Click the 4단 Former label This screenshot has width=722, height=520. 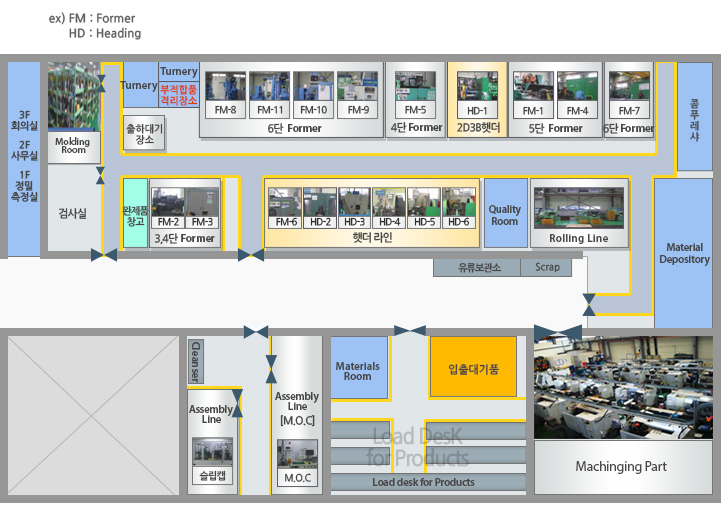416,127
